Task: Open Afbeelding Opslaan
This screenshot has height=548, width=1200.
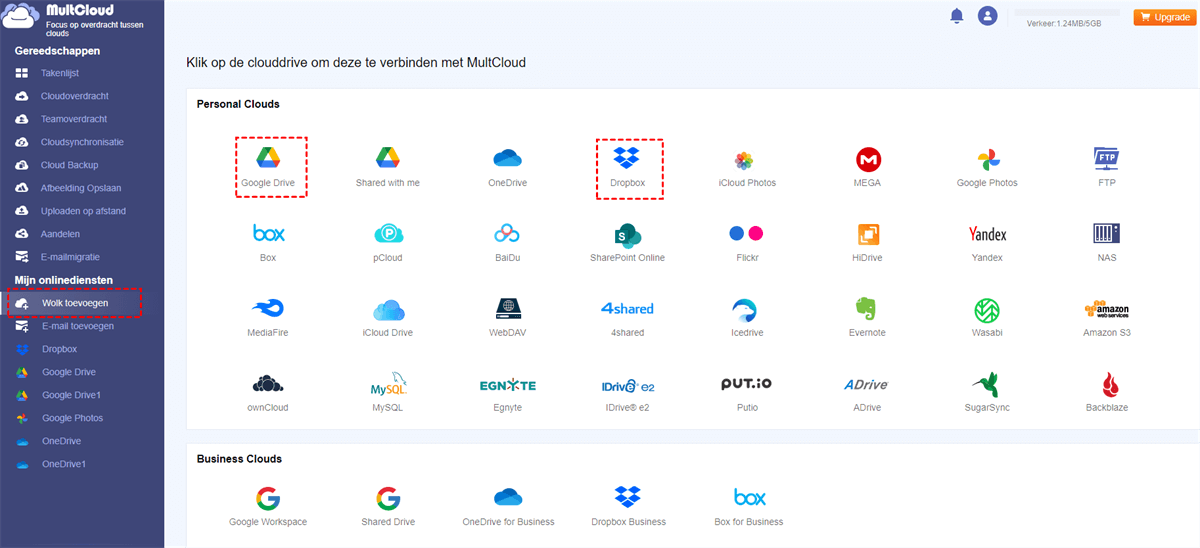Action: click(79, 188)
